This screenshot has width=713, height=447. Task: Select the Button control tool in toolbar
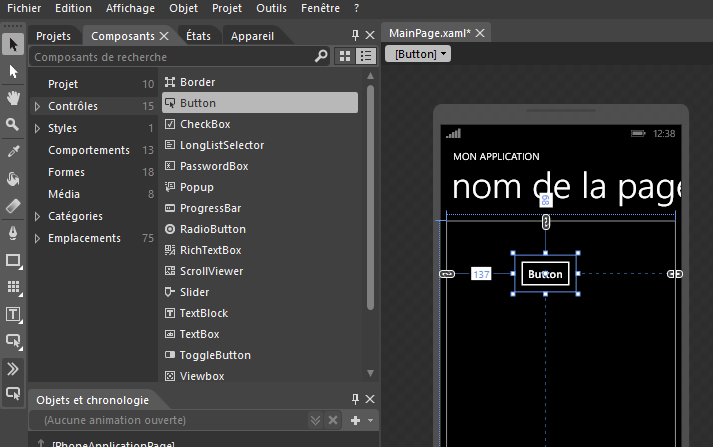click(x=13, y=341)
